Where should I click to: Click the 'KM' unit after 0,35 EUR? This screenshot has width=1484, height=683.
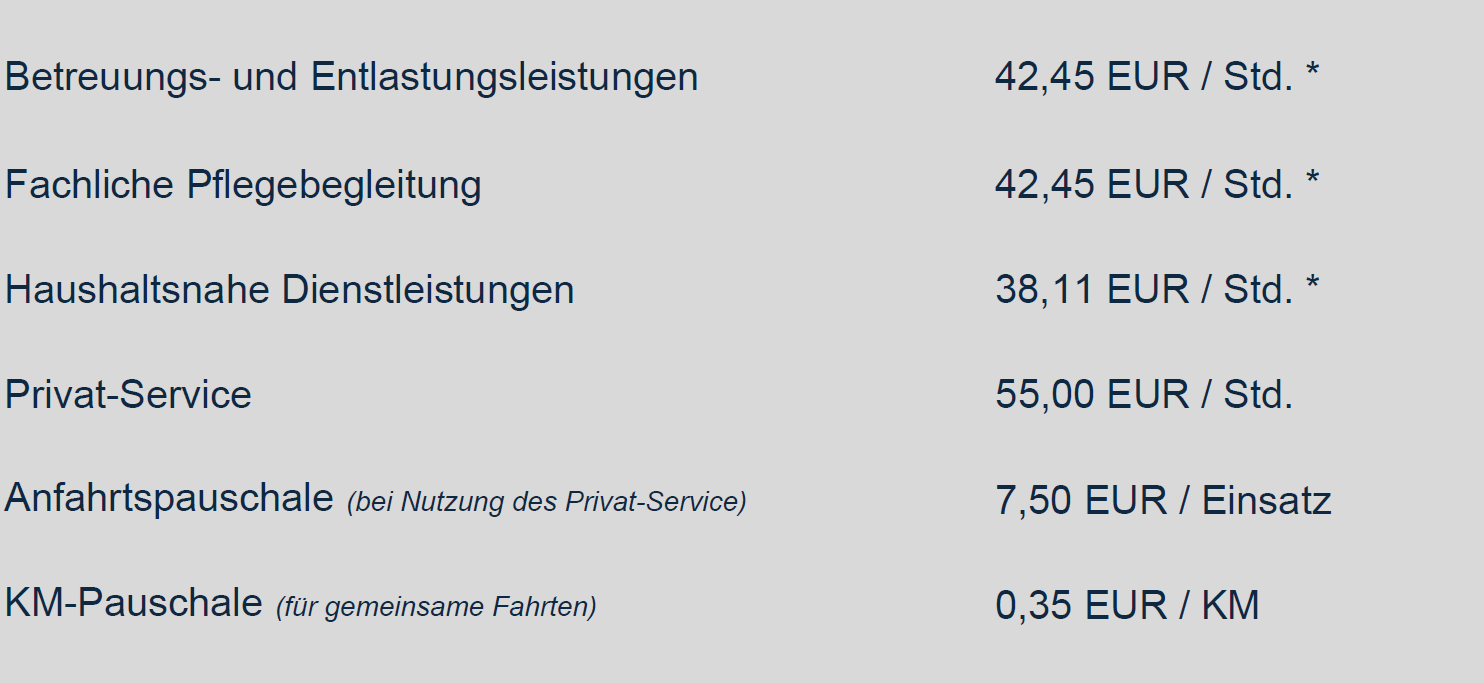point(1230,605)
